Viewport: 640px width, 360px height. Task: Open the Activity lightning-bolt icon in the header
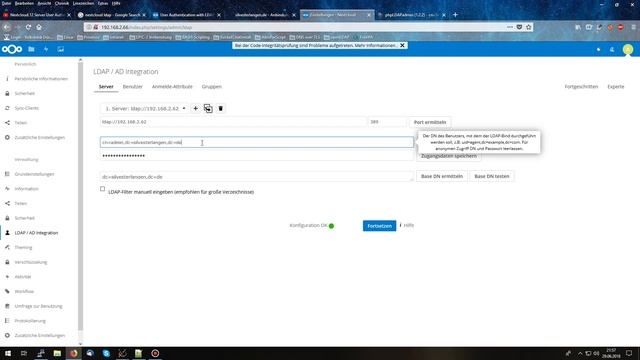click(46, 49)
